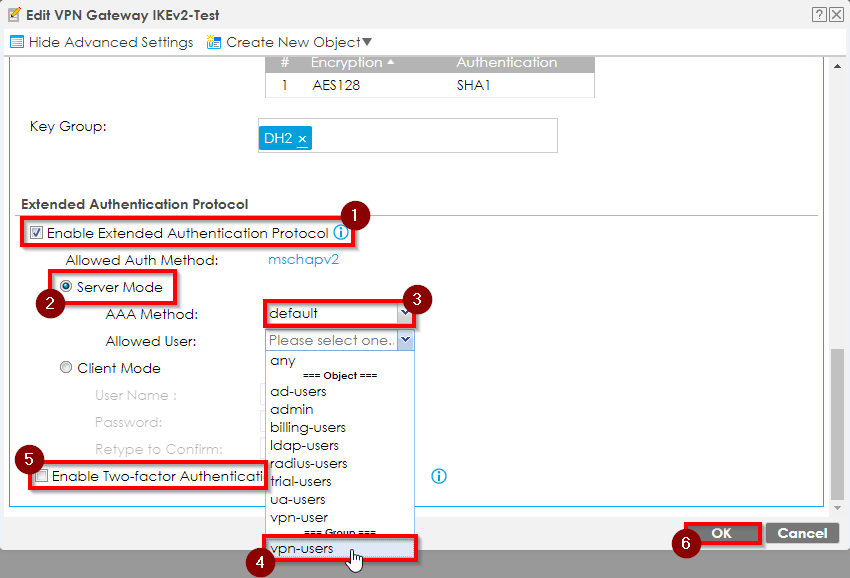The image size is (850, 578).
Task: Close the Edit VPN Gateway dialog
Action: (836, 14)
